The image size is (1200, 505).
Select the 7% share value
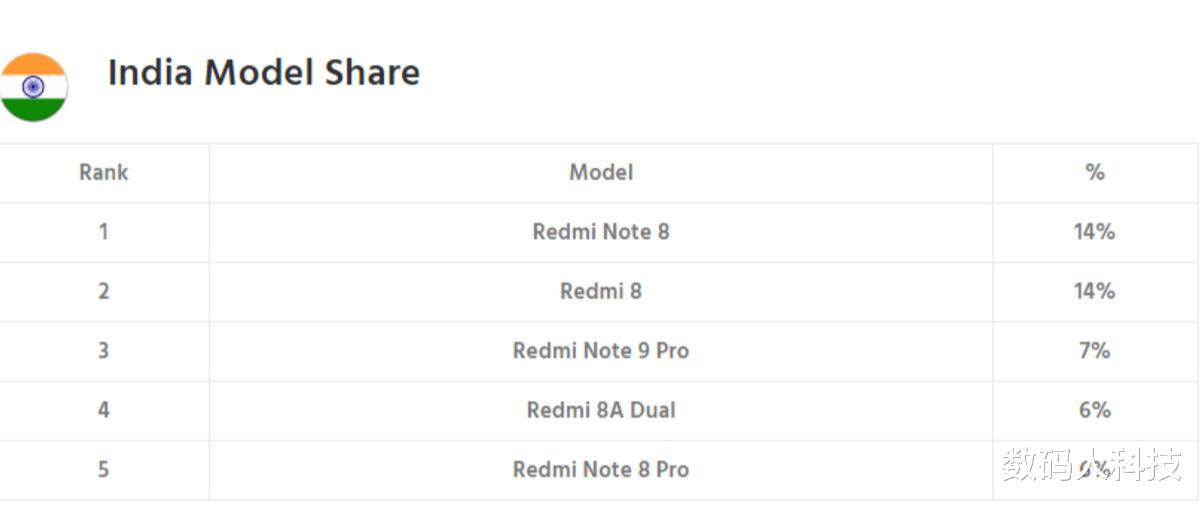click(x=1094, y=351)
